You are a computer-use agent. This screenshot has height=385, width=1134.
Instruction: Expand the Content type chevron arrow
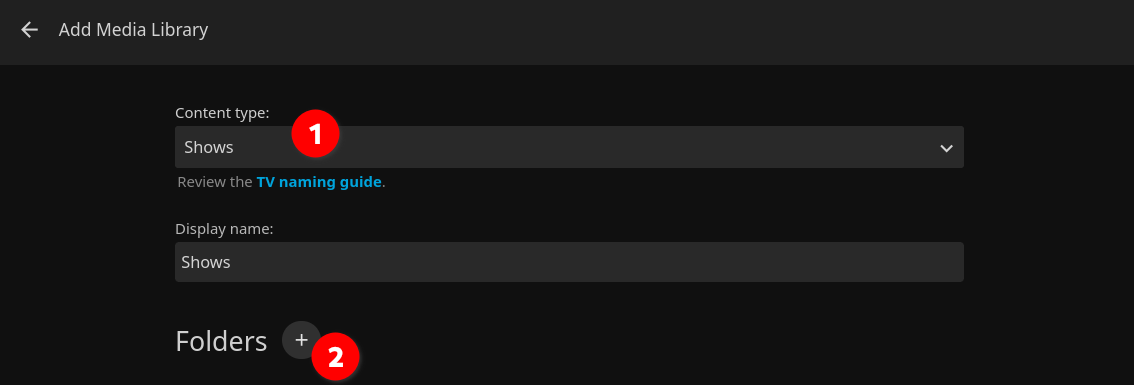946,148
